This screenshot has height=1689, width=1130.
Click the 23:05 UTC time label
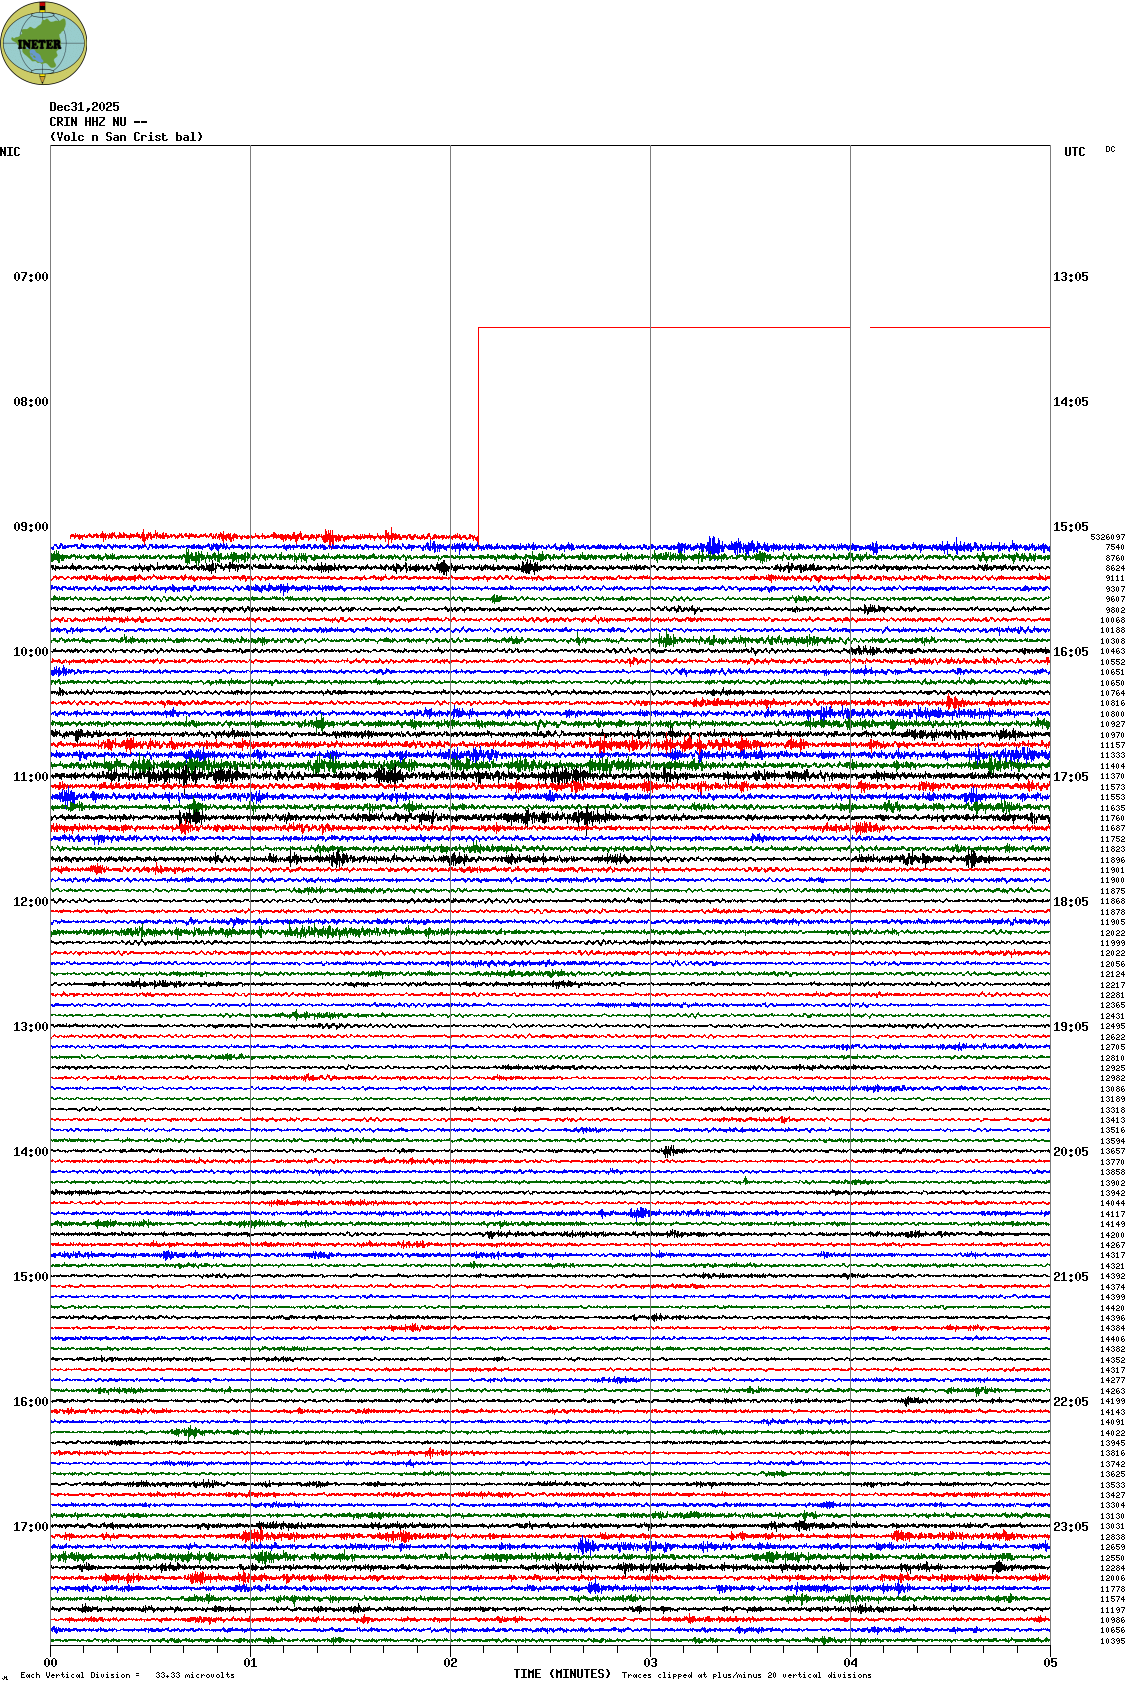pyautogui.click(x=1070, y=1527)
